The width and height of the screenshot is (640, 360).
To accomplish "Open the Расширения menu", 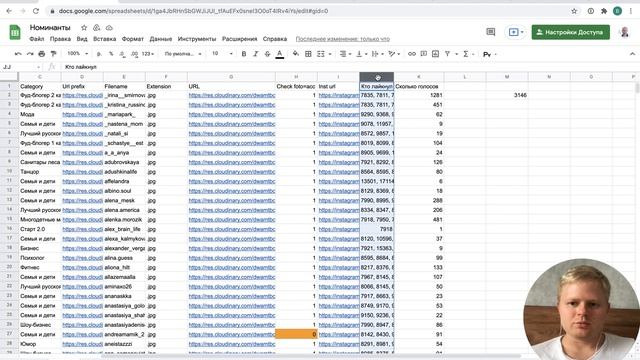I will [x=240, y=39].
